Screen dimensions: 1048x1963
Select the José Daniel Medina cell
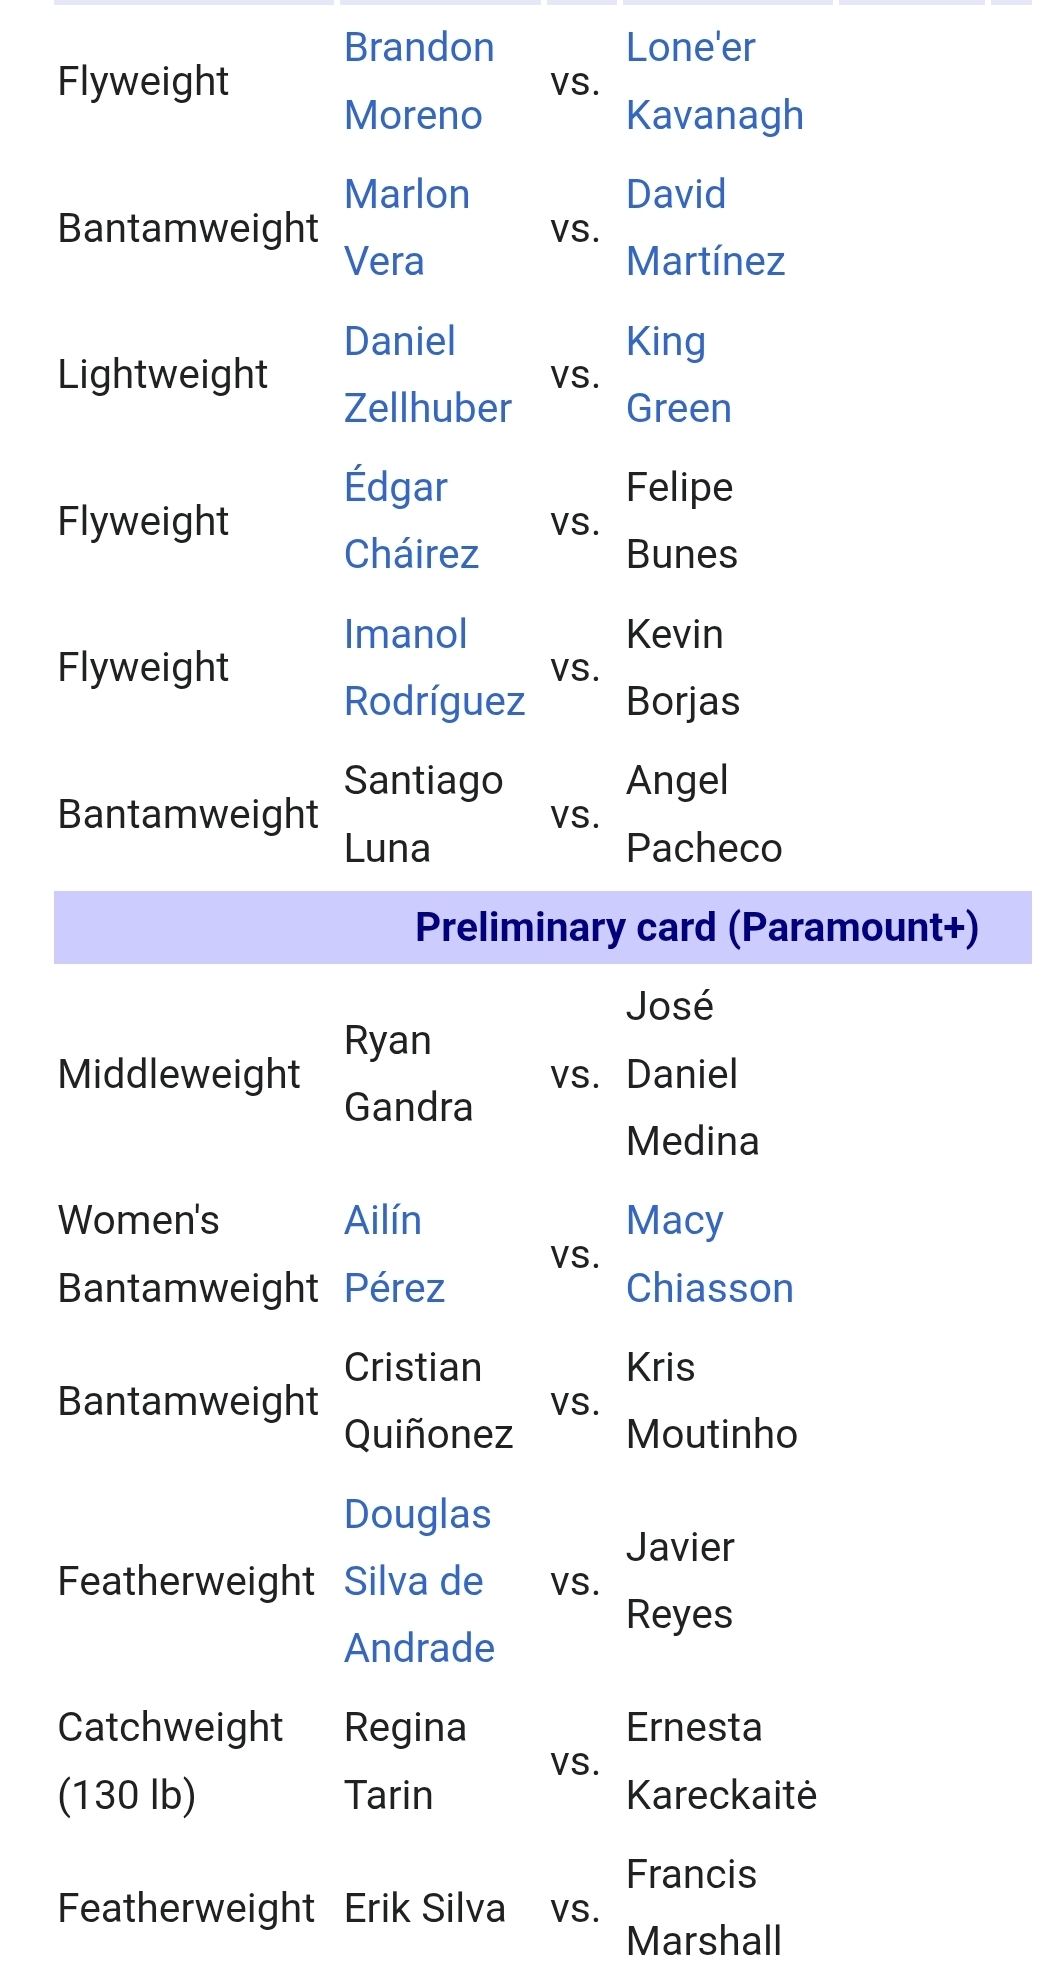pos(691,1073)
